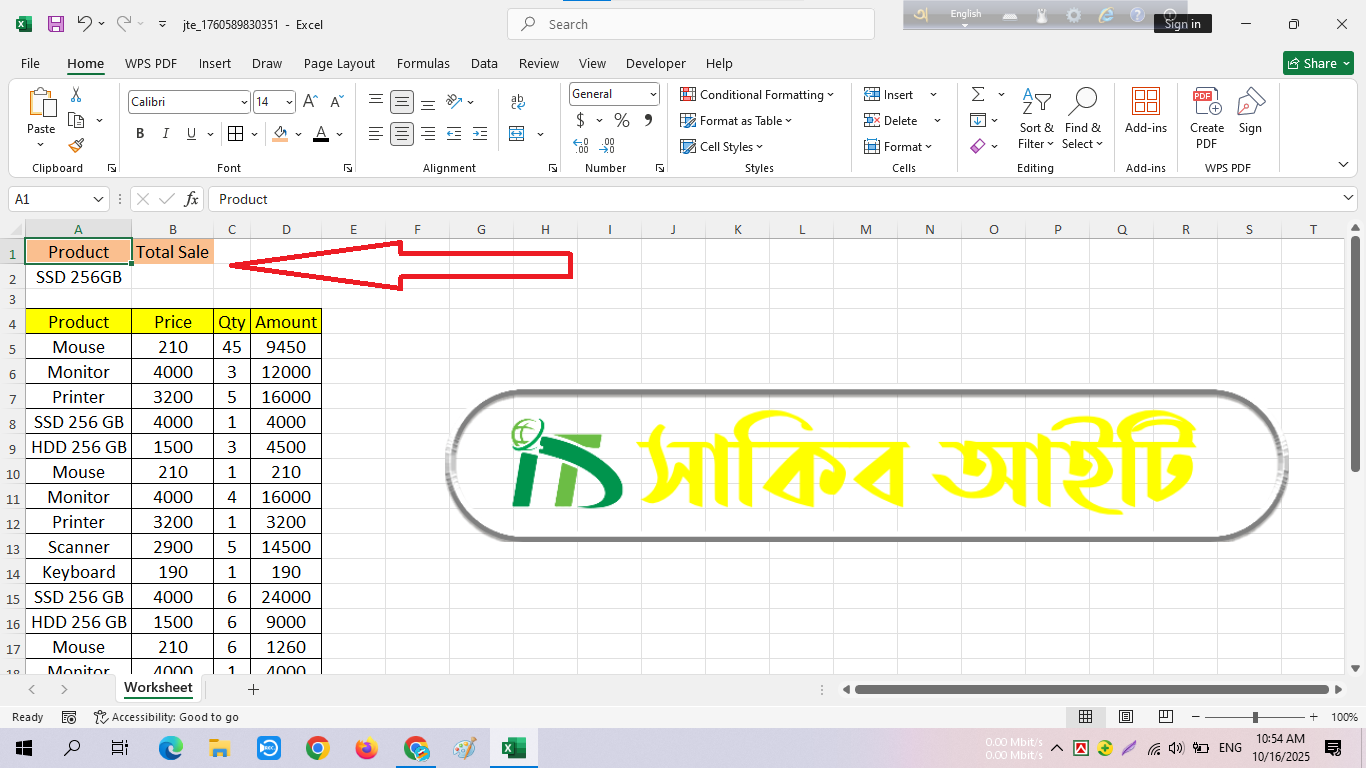Viewport: 1366px width, 768px height.
Task: Click the Increase Font Size icon
Action: coord(311,102)
